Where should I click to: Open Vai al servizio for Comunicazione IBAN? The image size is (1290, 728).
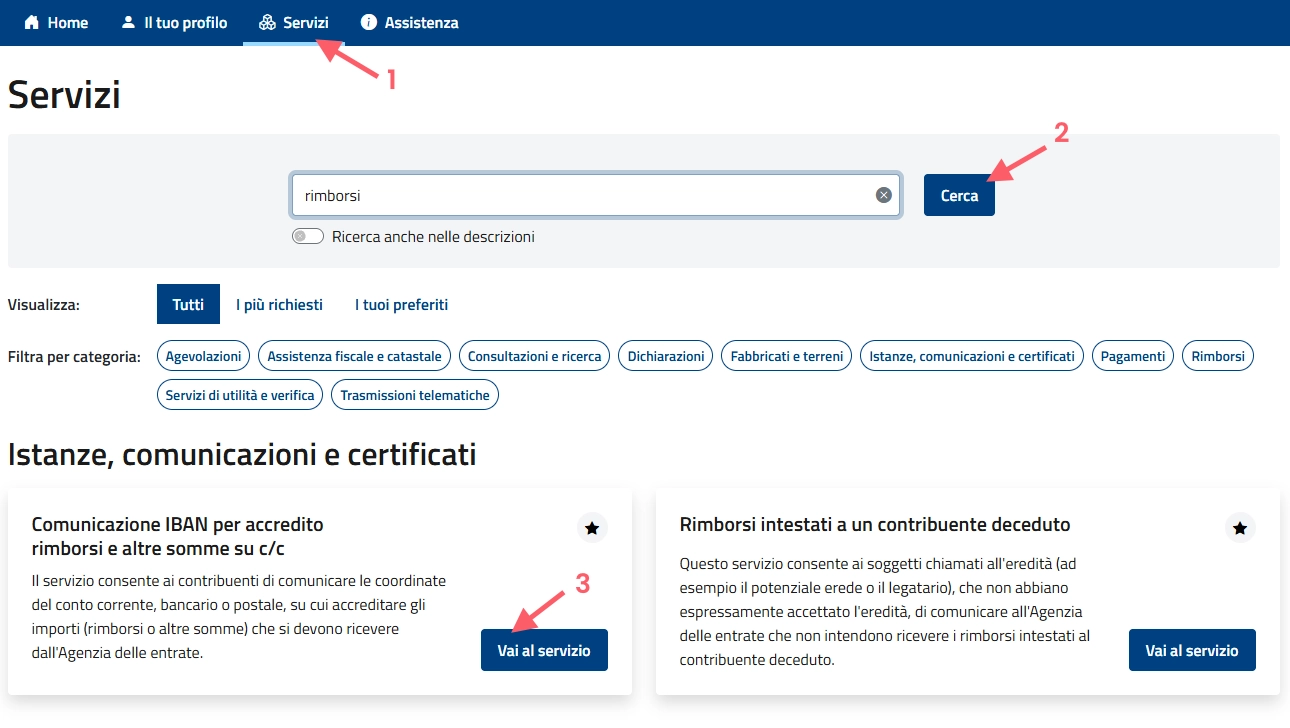[544, 649]
